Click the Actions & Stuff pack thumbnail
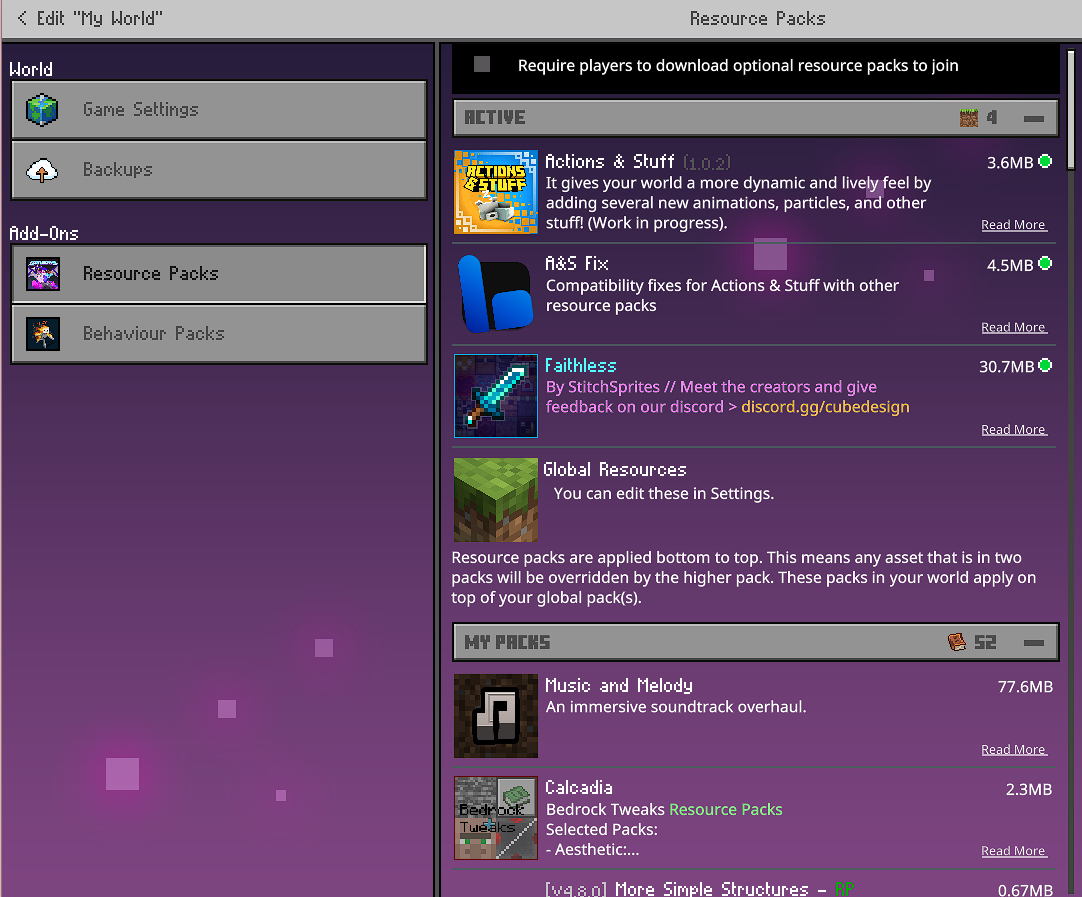The width and height of the screenshot is (1082, 897). [495, 192]
